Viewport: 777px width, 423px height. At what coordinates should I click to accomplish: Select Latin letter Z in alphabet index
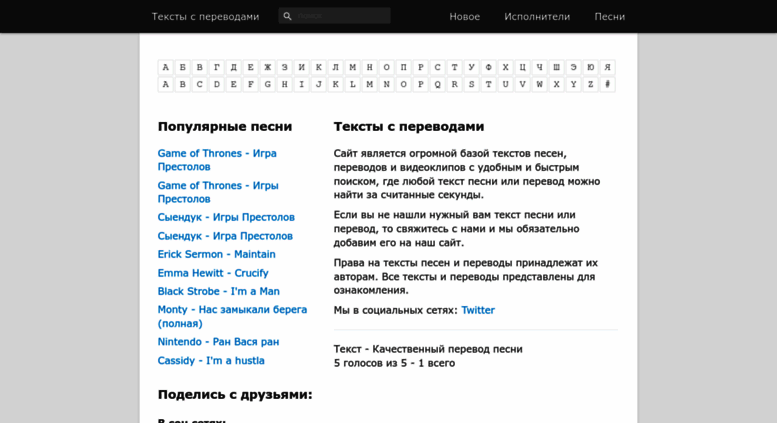[590, 84]
